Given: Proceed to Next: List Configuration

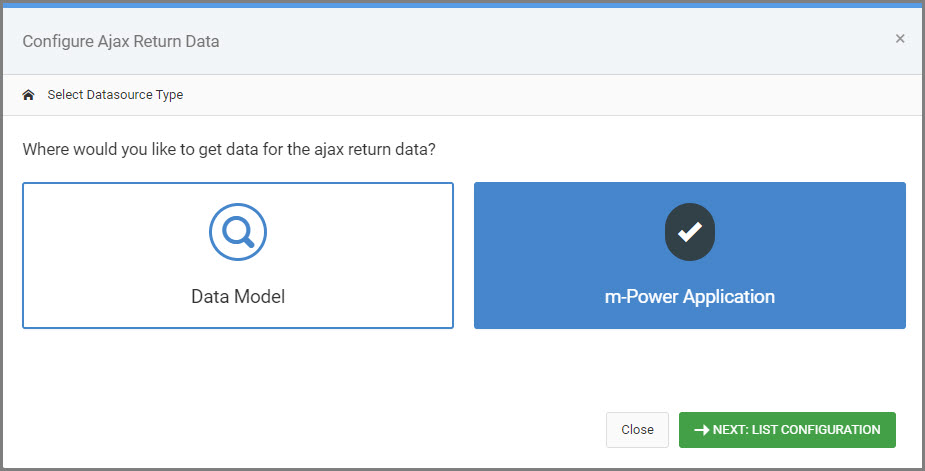Looking at the screenshot, I should pyautogui.click(x=787, y=430).
